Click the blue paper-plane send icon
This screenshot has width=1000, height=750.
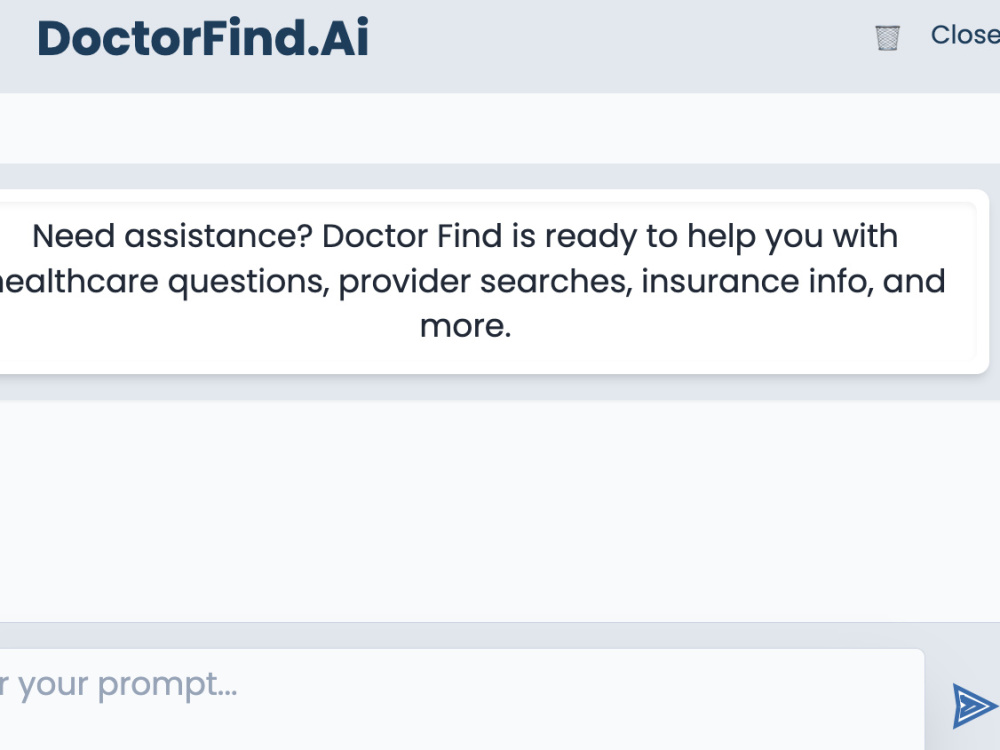click(x=974, y=705)
